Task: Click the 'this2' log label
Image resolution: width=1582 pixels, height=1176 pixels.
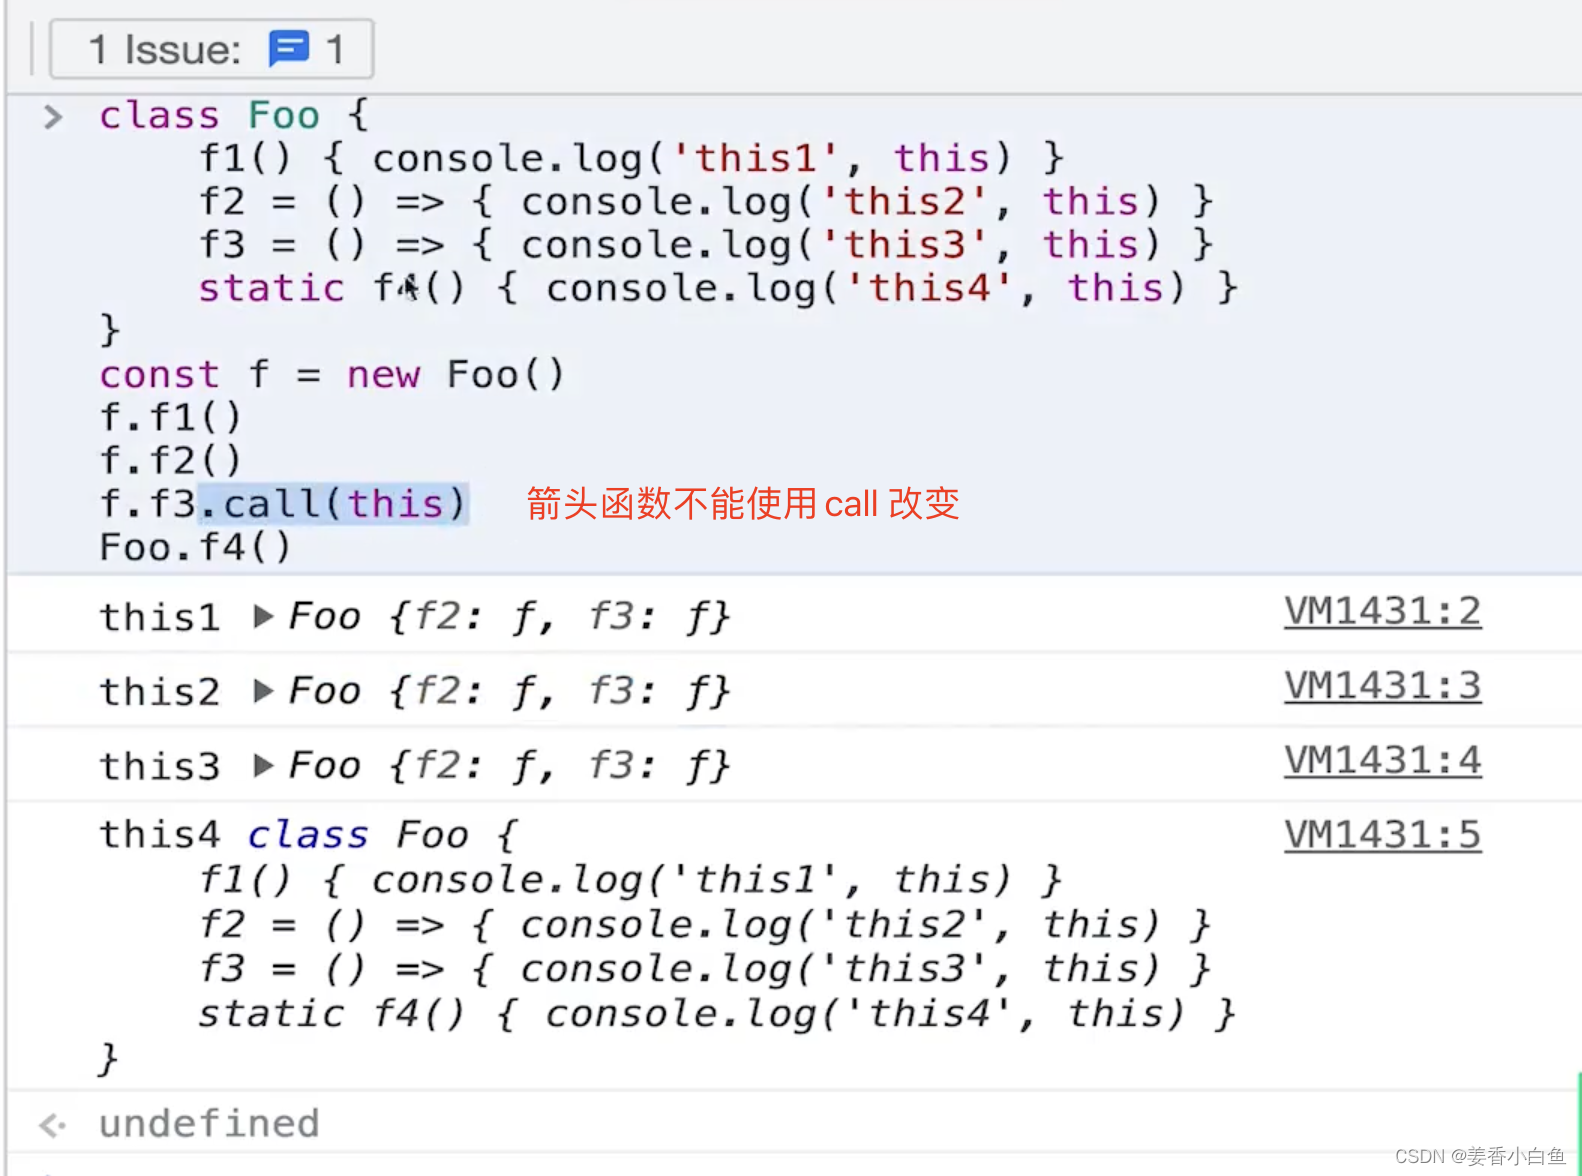Action: pos(159,692)
